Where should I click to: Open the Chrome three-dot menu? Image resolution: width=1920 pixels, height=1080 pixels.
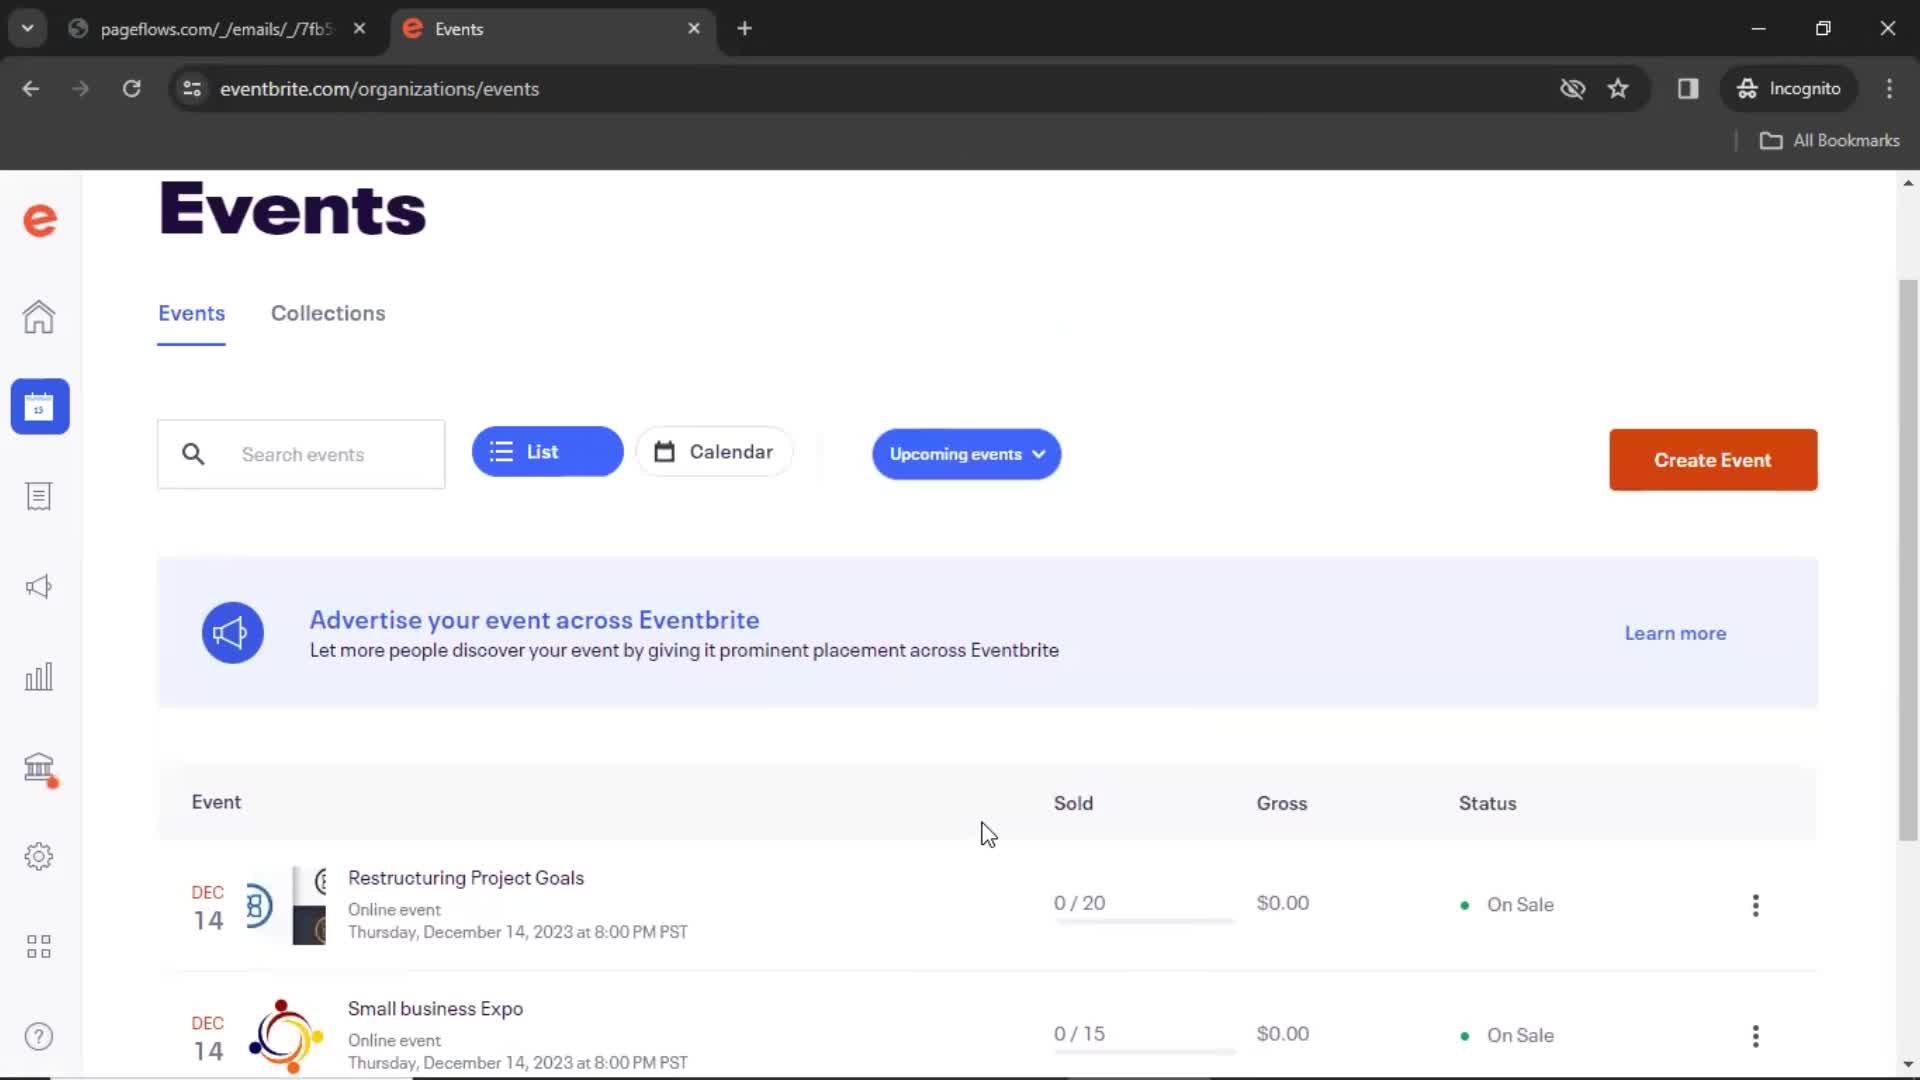1889,89
